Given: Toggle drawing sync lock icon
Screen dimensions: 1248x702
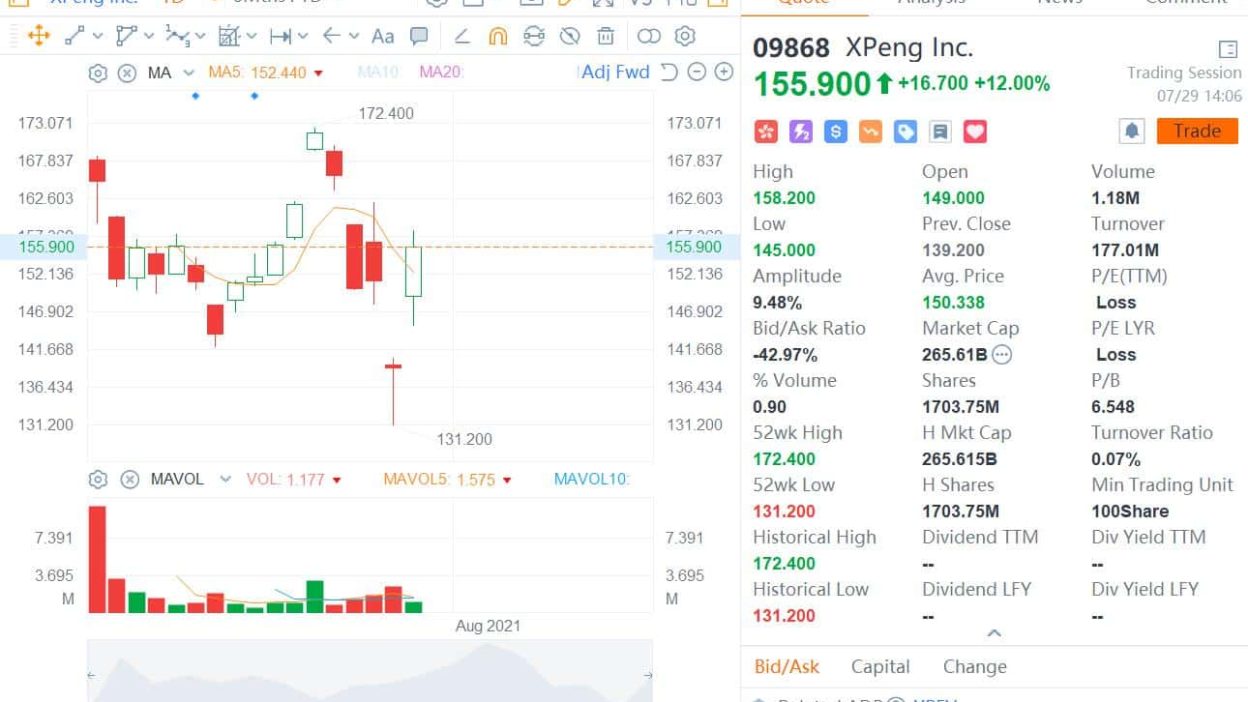Looking at the screenshot, I should [x=534, y=37].
